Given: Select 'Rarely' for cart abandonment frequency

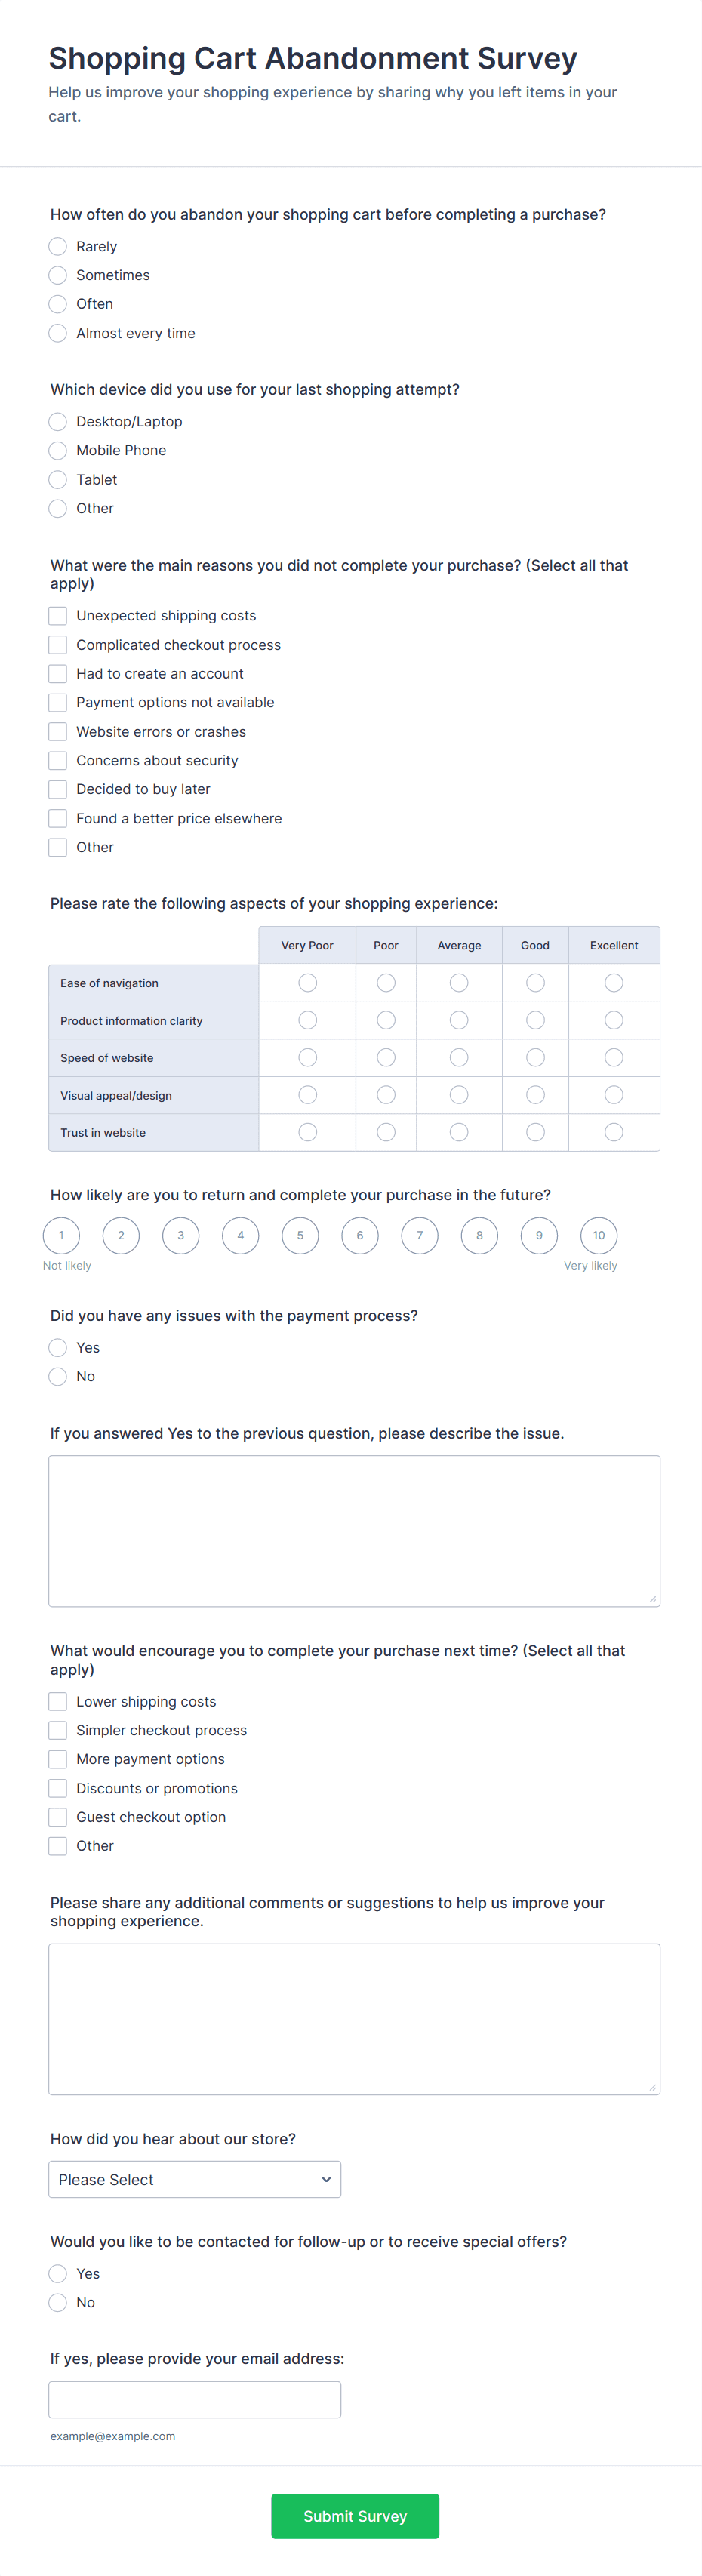Looking at the screenshot, I should point(58,246).
